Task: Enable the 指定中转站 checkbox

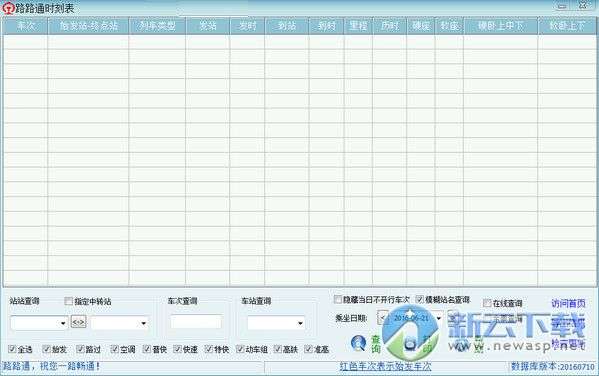Action: 68,301
